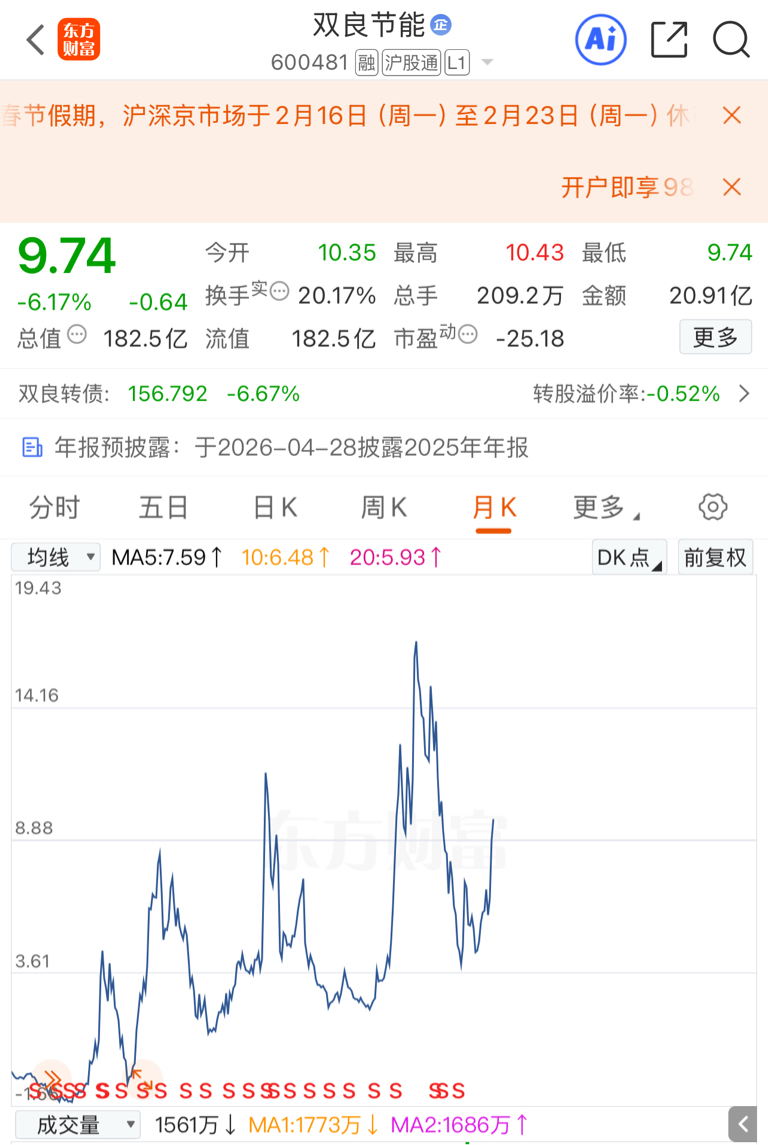
Task: Tap the info icon next to 换手
Action: point(279,292)
